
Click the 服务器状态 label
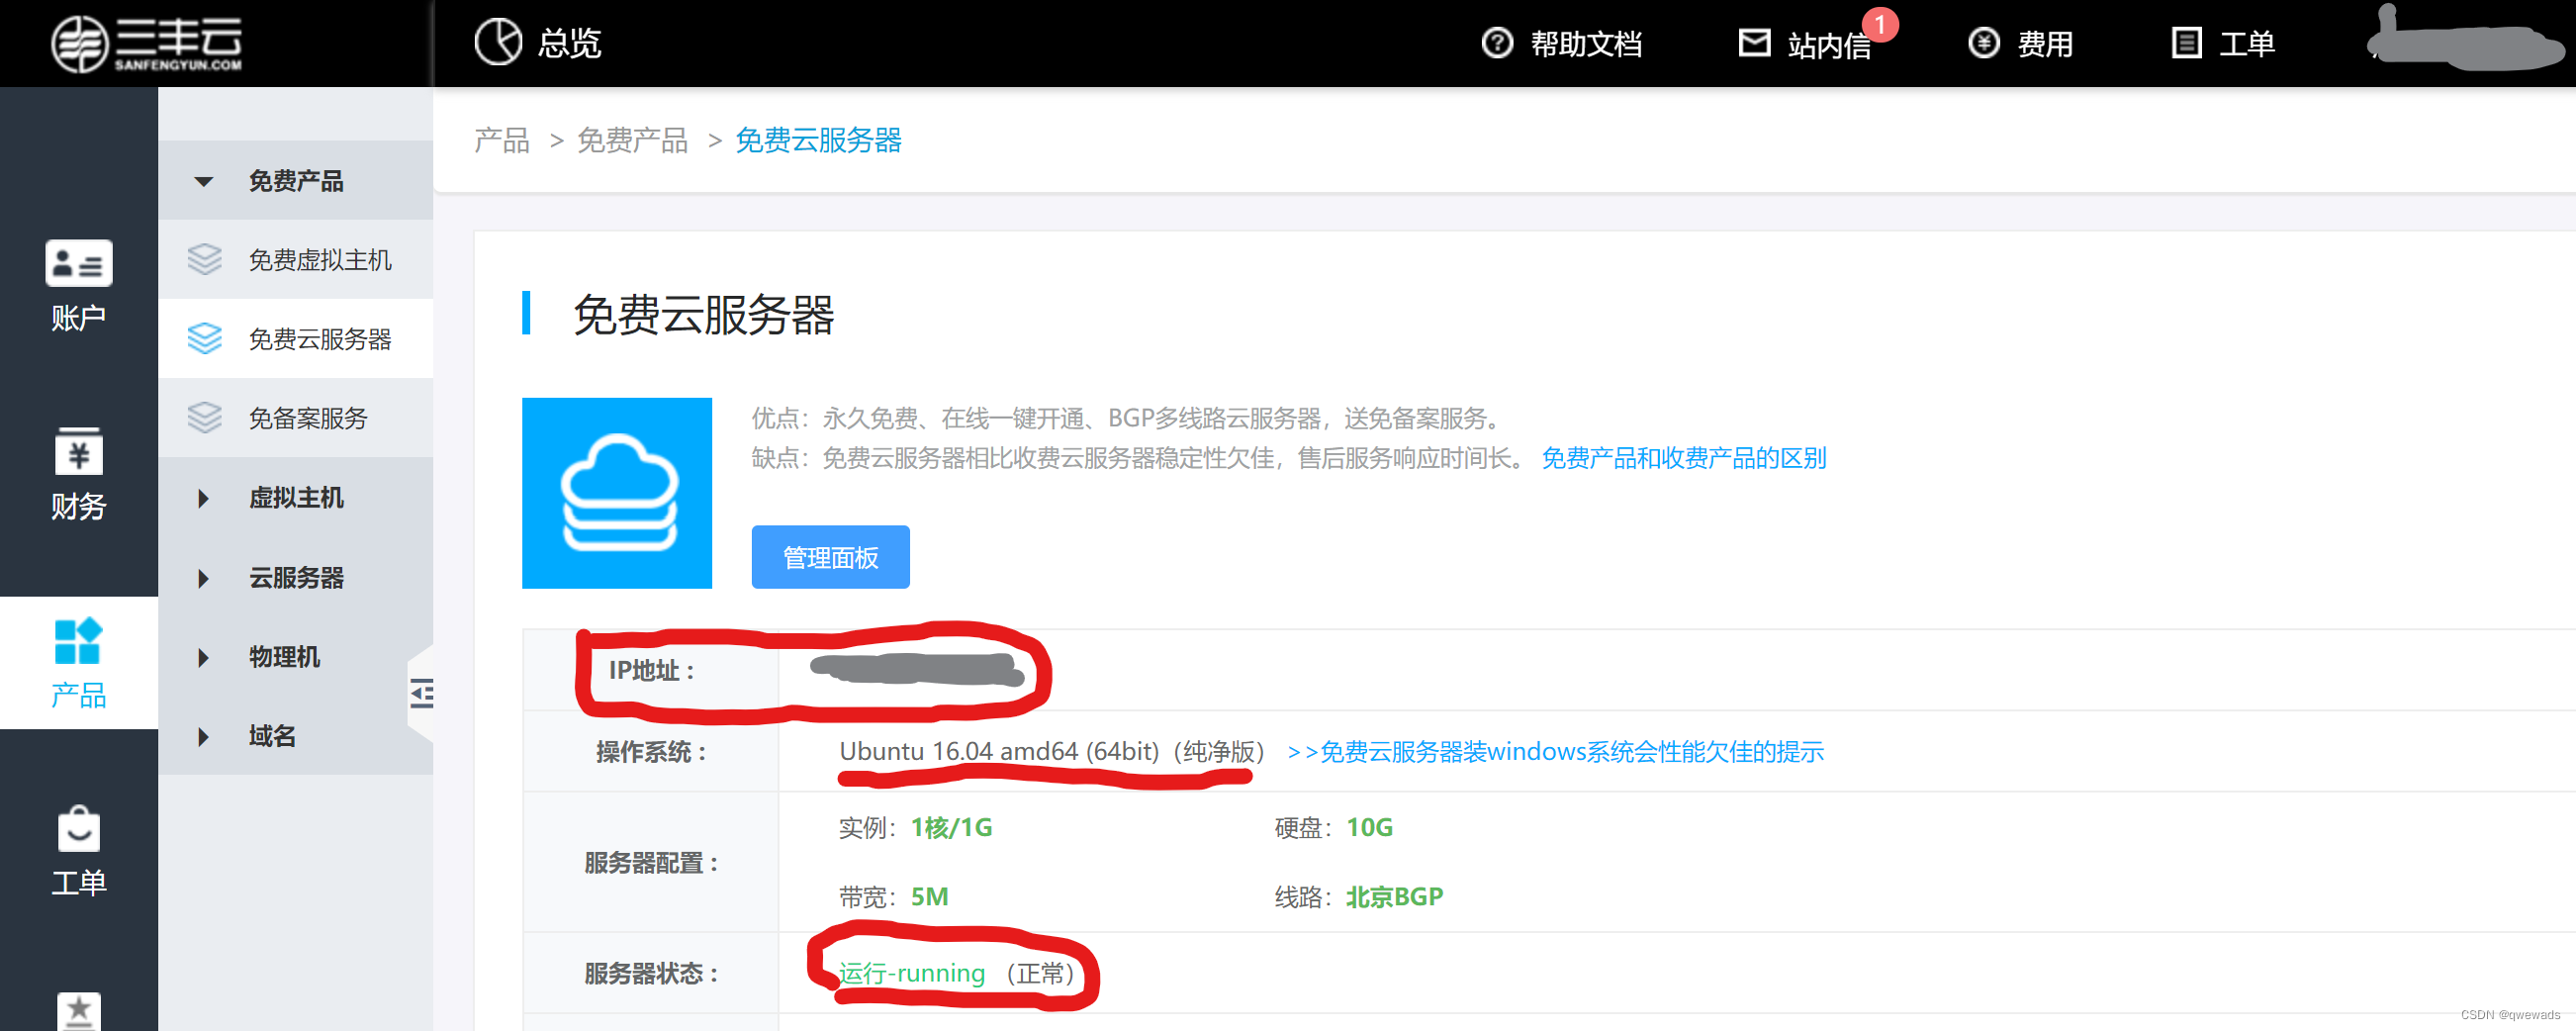651,974
